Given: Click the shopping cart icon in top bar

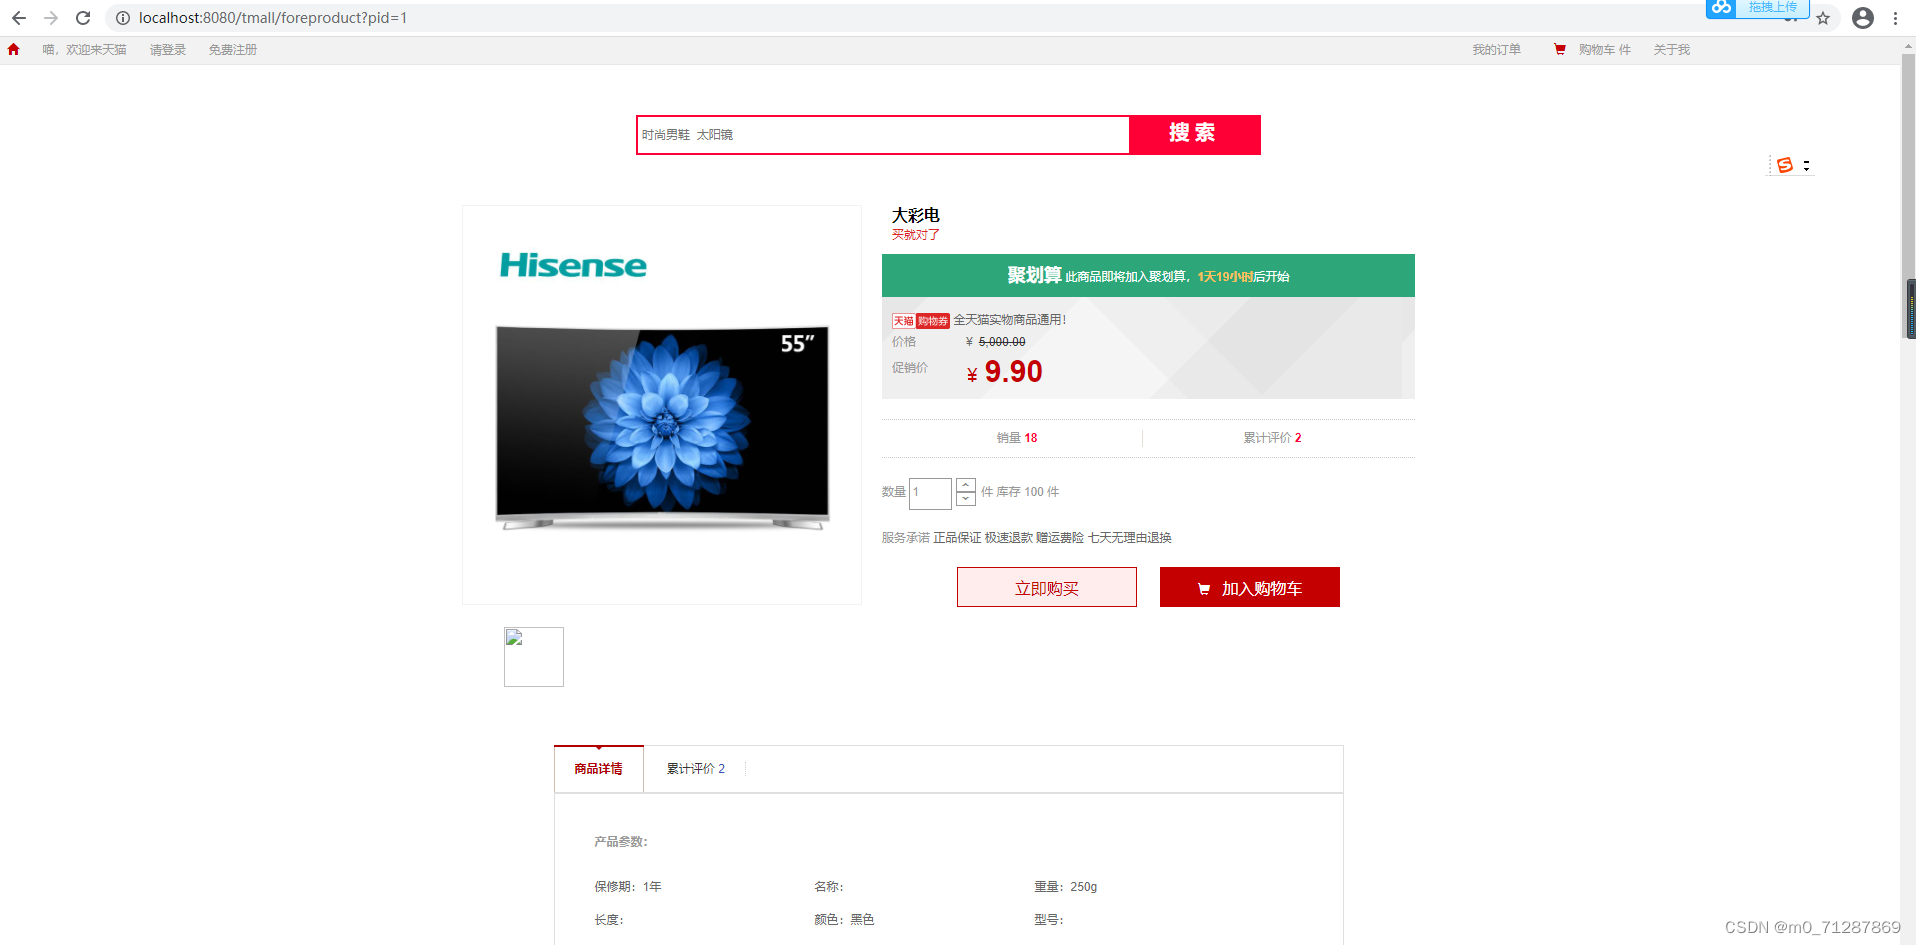Looking at the screenshot, I should pos(1560,49).
